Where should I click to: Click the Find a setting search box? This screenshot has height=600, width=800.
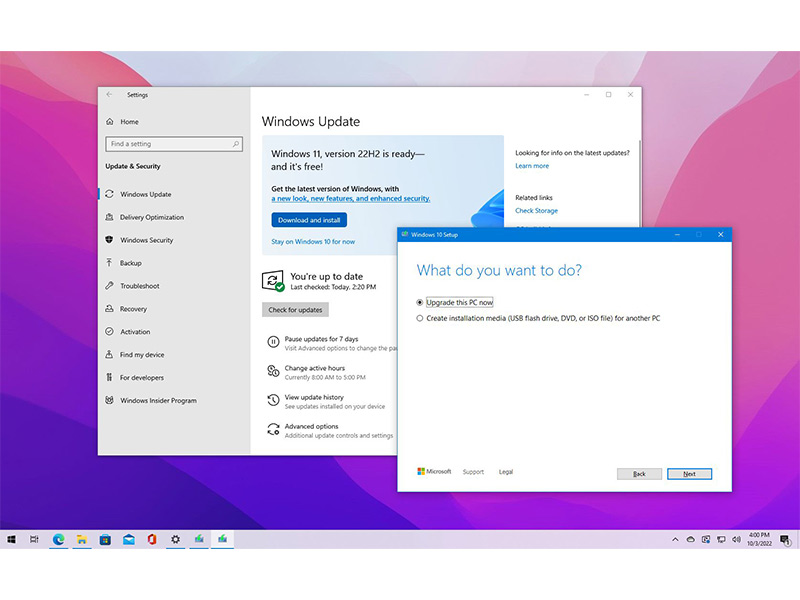[x=174, y=144]
